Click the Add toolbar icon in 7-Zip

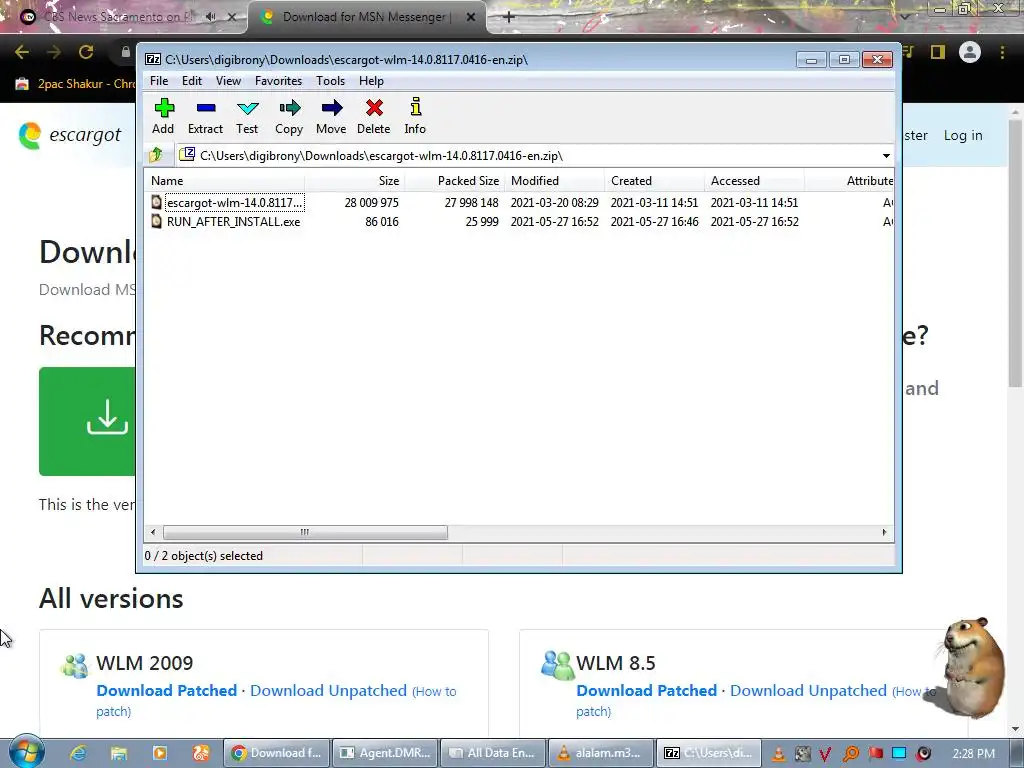163,116
